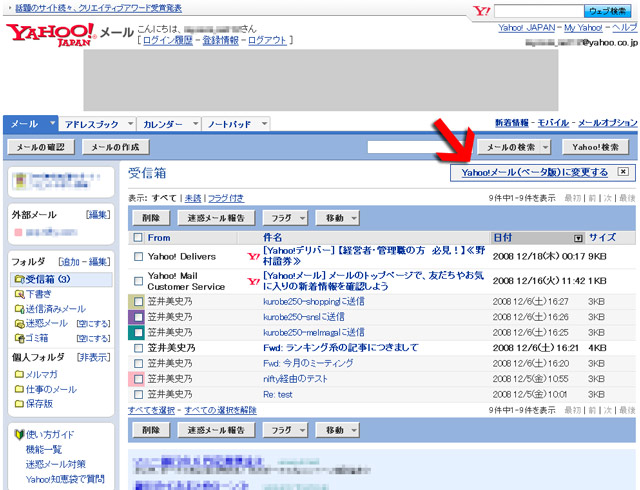Filter the inbox by 未読

(x=193, y=198)
